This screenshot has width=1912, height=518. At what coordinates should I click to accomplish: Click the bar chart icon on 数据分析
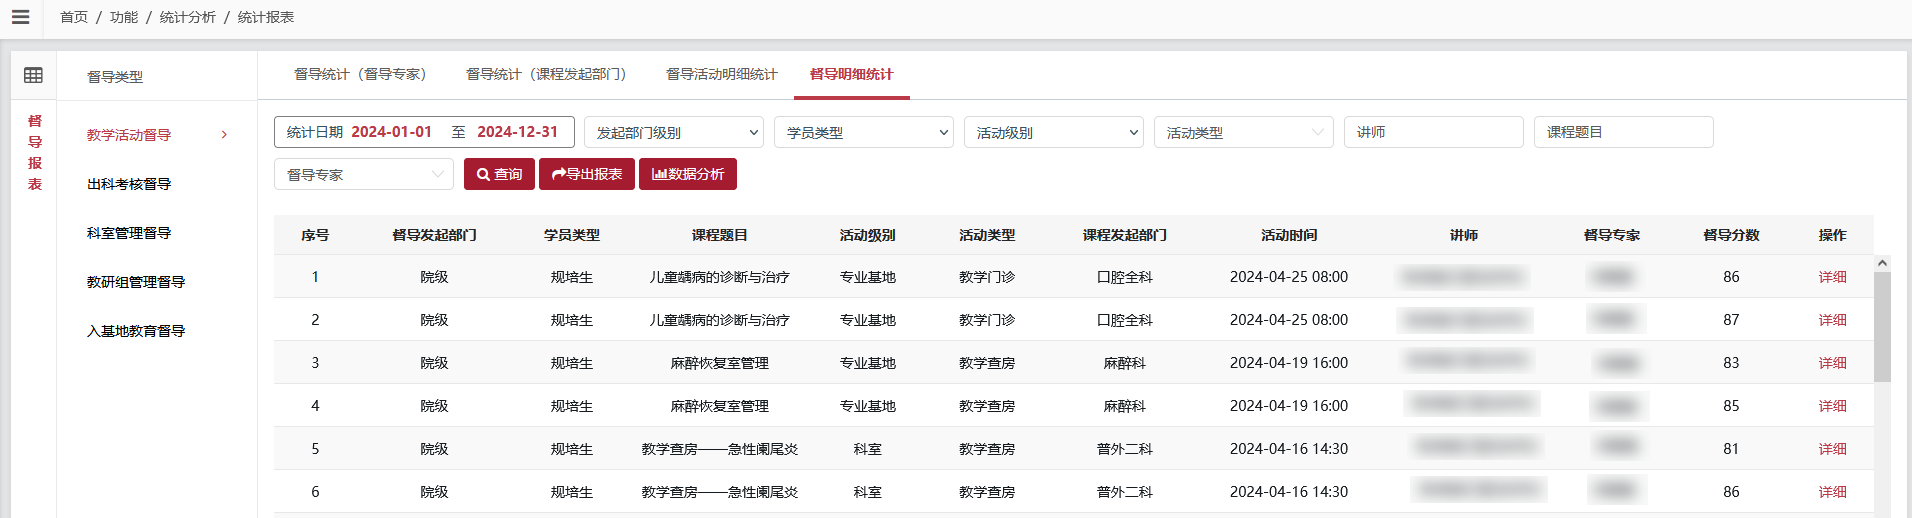tap(659, 174)
